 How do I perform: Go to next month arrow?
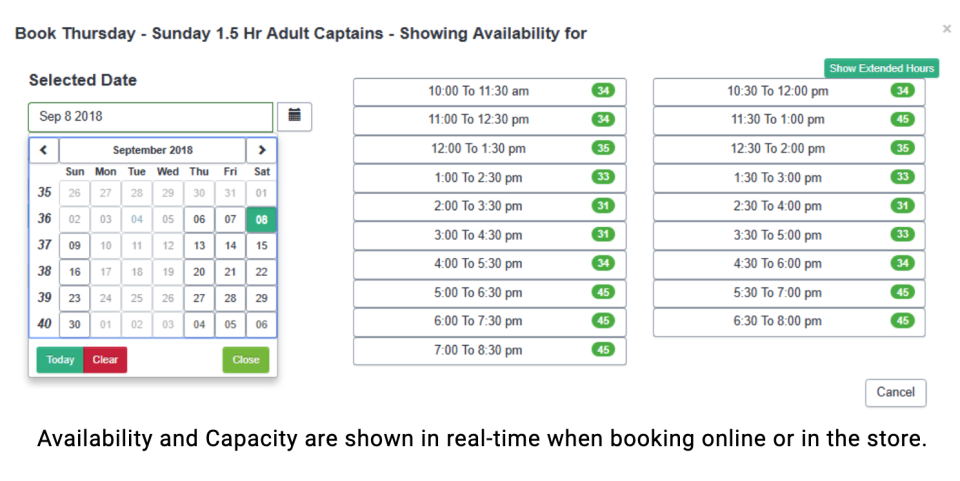pyautogui.click(x=261, y=150)
